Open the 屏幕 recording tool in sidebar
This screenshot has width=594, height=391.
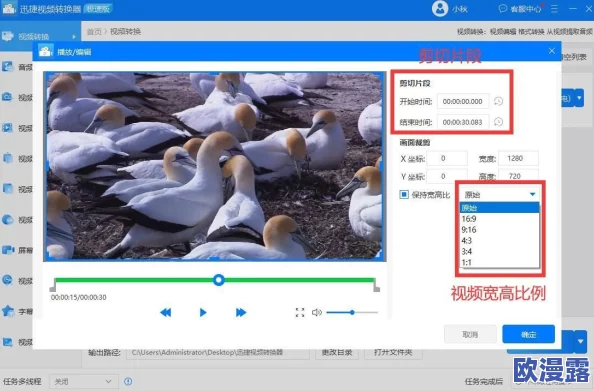[17, 250]
